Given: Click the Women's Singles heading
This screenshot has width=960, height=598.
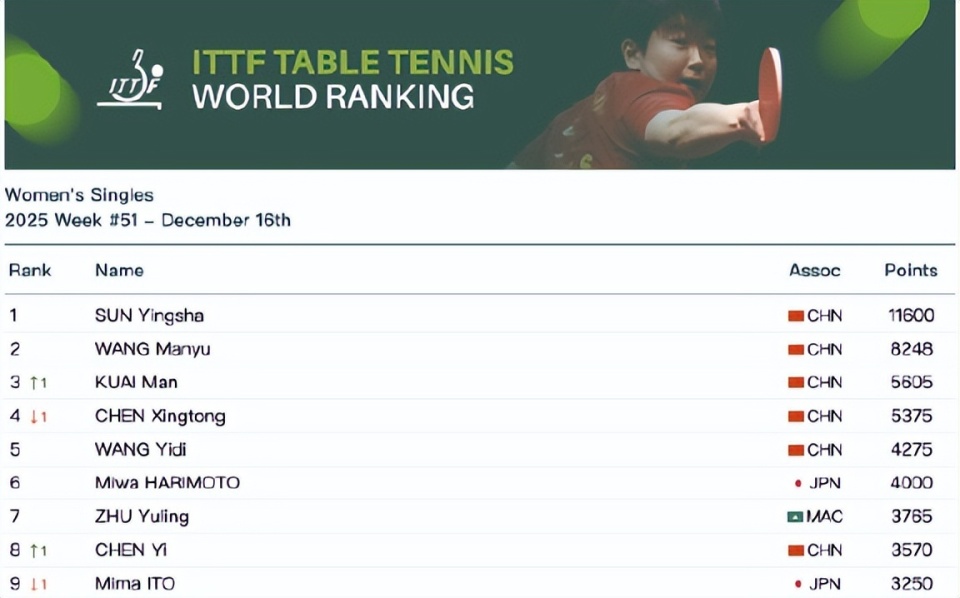Looking at the screenshot, I should (x=79, y=195).
